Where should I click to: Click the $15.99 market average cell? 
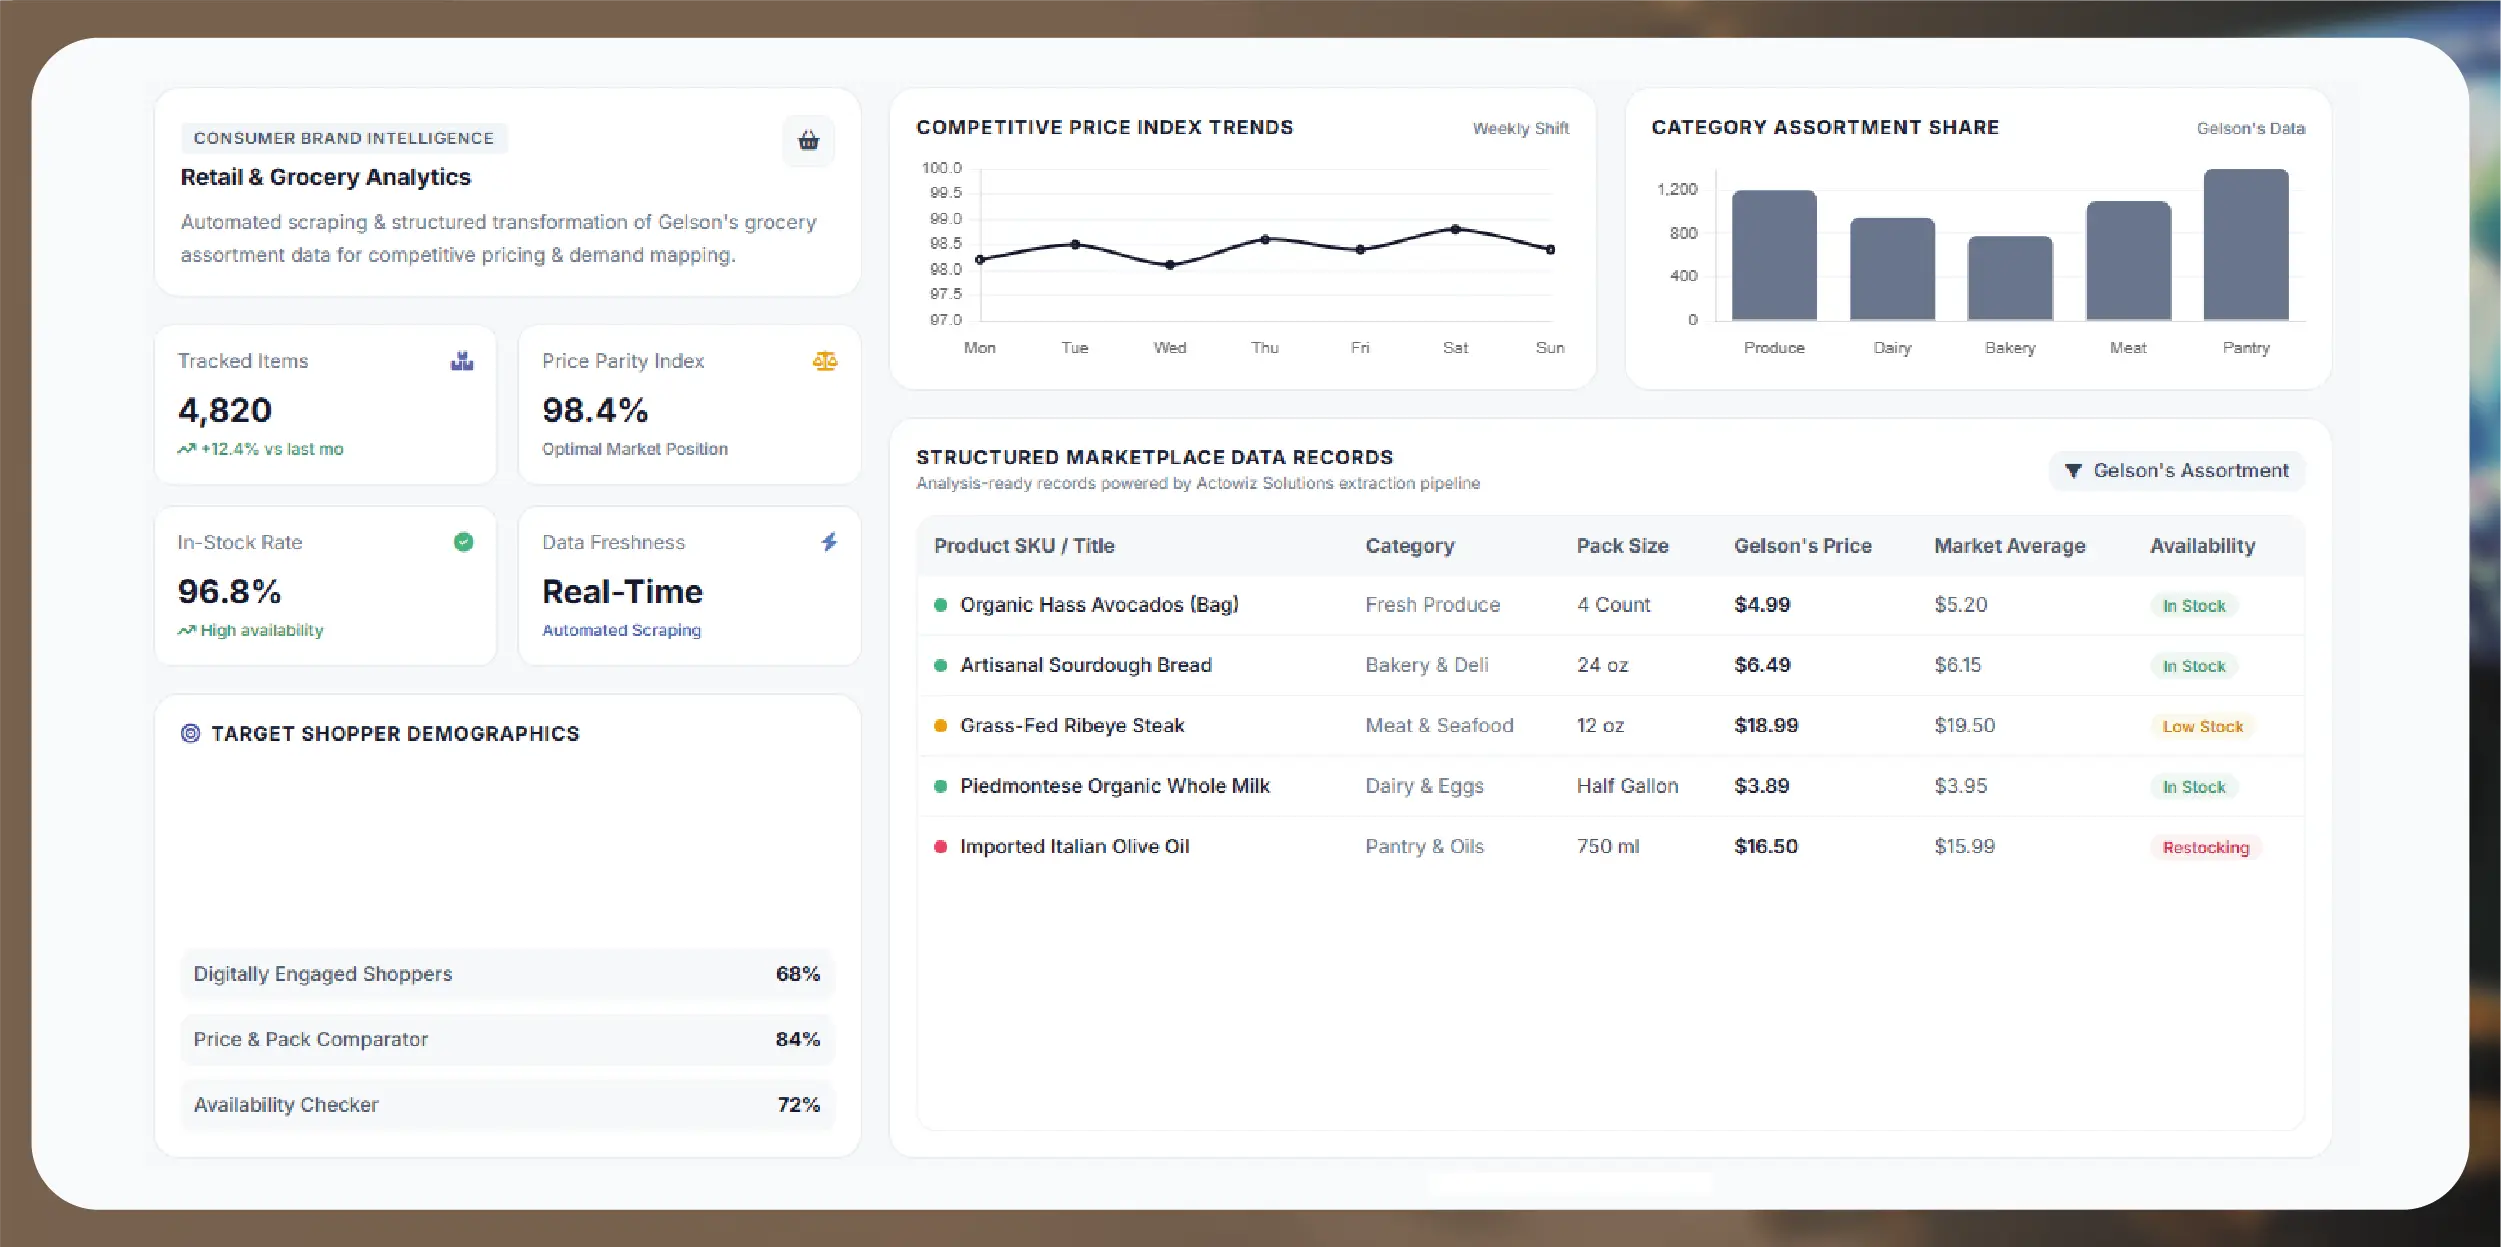coord(1964,847)
